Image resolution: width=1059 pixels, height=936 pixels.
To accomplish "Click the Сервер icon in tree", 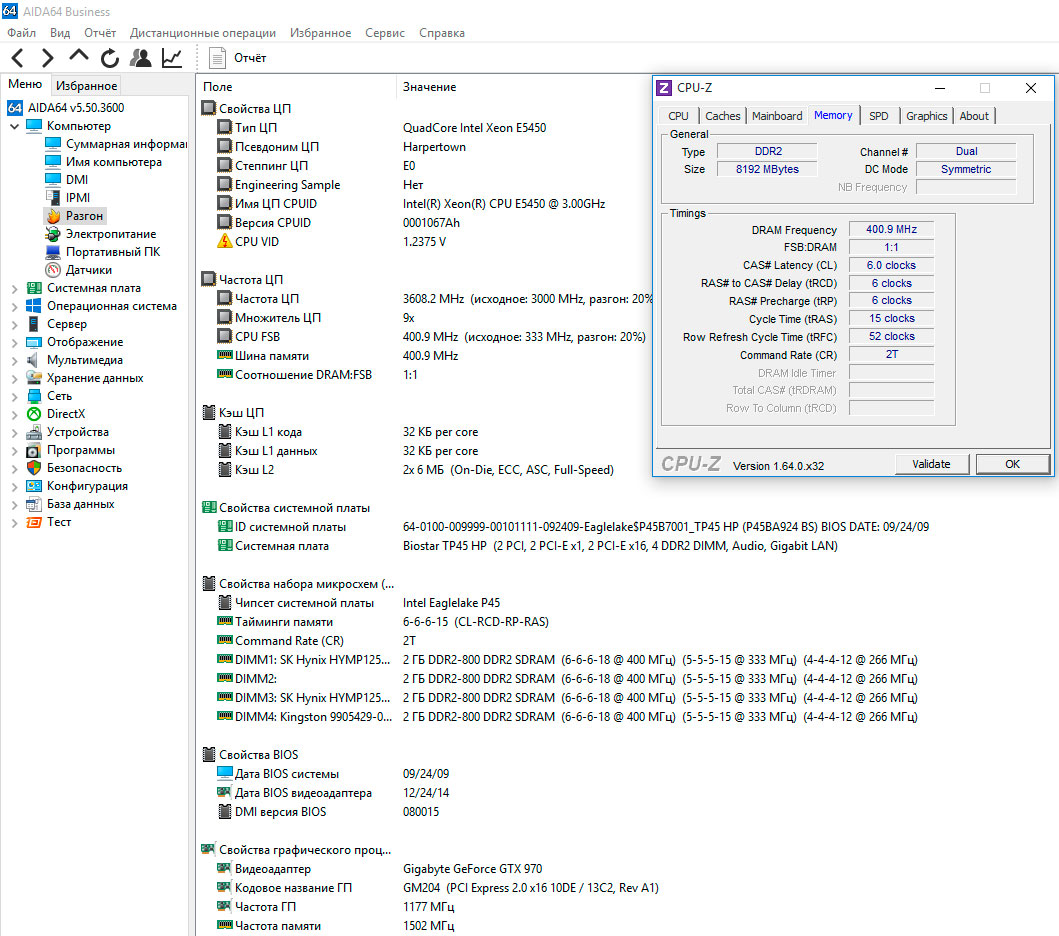I will click(34, 324).
